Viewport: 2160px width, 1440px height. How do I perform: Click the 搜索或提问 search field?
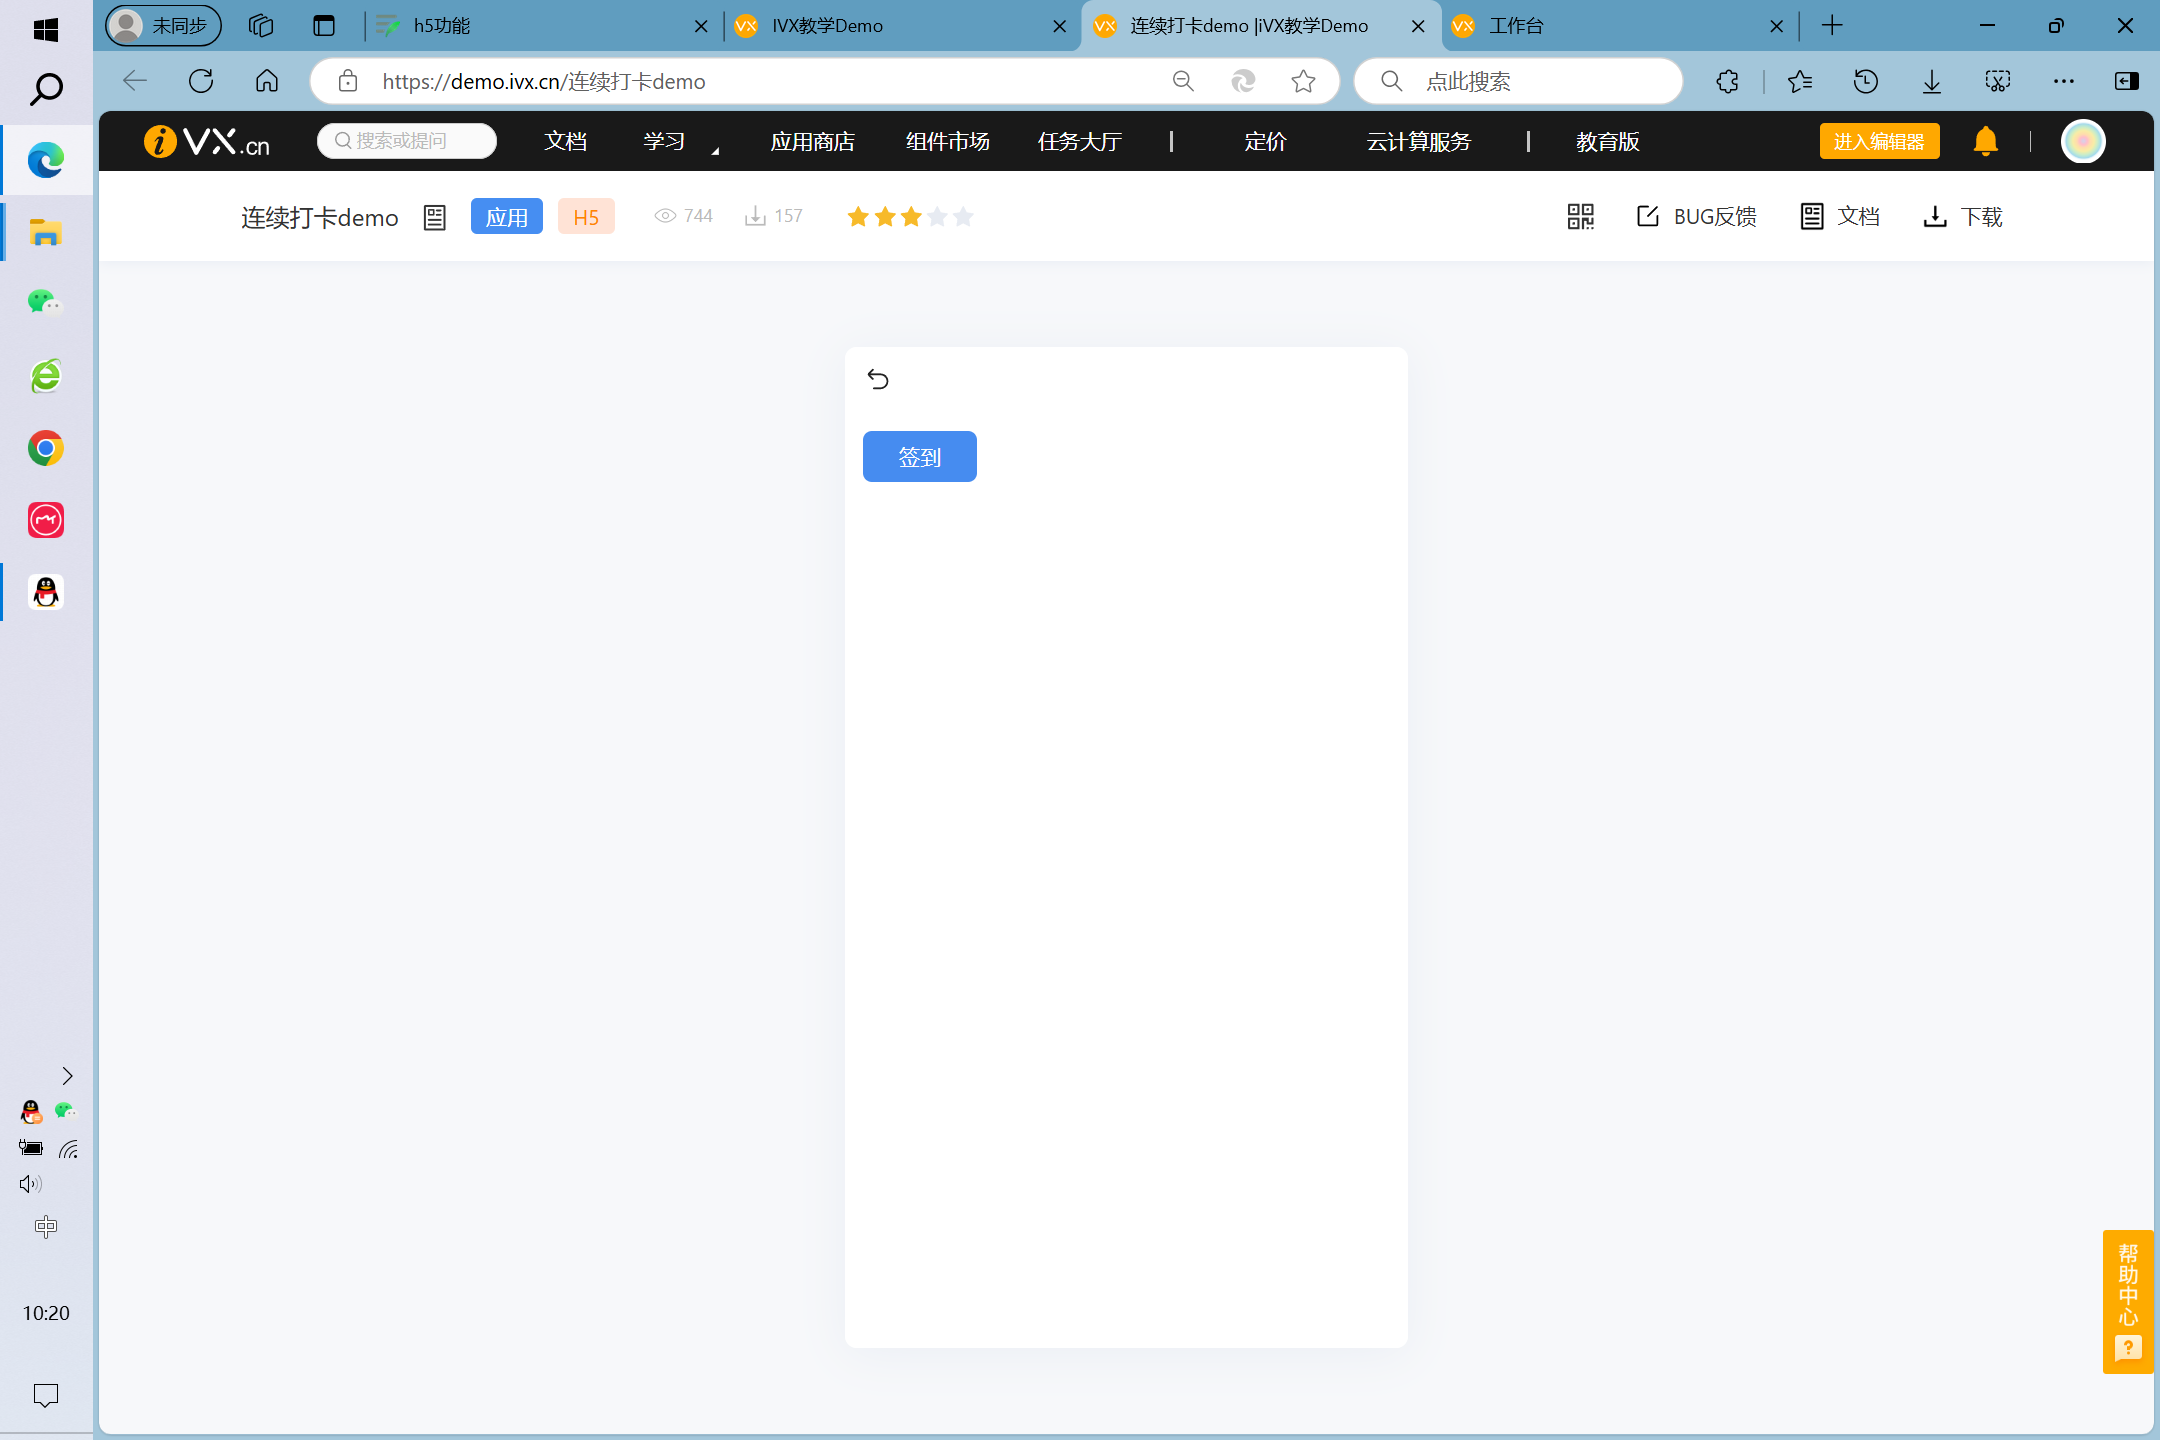408,141
